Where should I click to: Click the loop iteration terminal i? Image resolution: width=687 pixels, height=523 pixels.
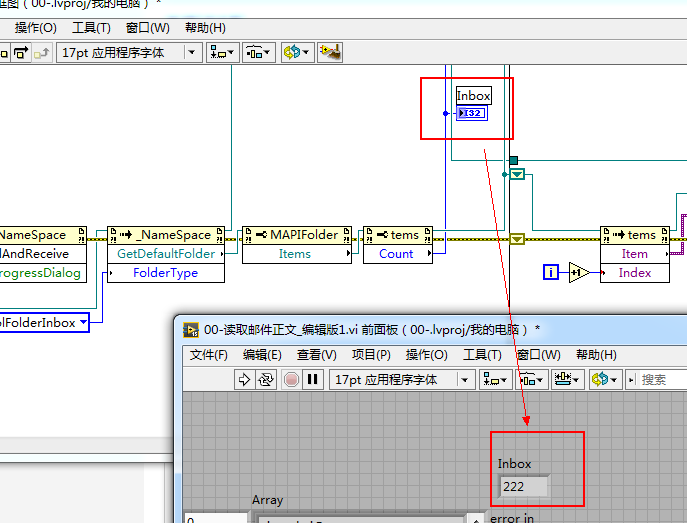click(x=551, y=272)
